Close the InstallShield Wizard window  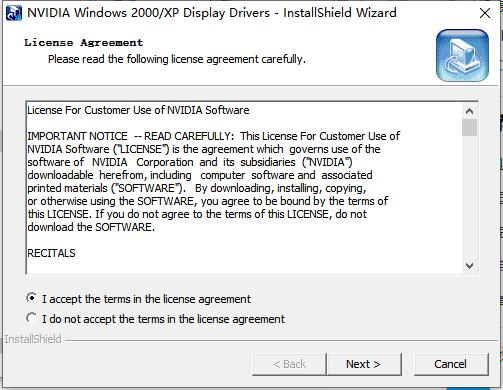(x=485, y=13)
